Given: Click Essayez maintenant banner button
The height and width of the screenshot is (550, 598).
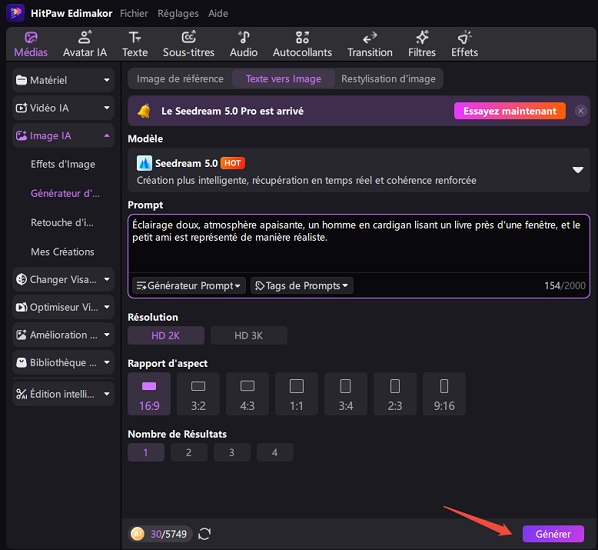Looking at the screenshot, I should point(510,111).
